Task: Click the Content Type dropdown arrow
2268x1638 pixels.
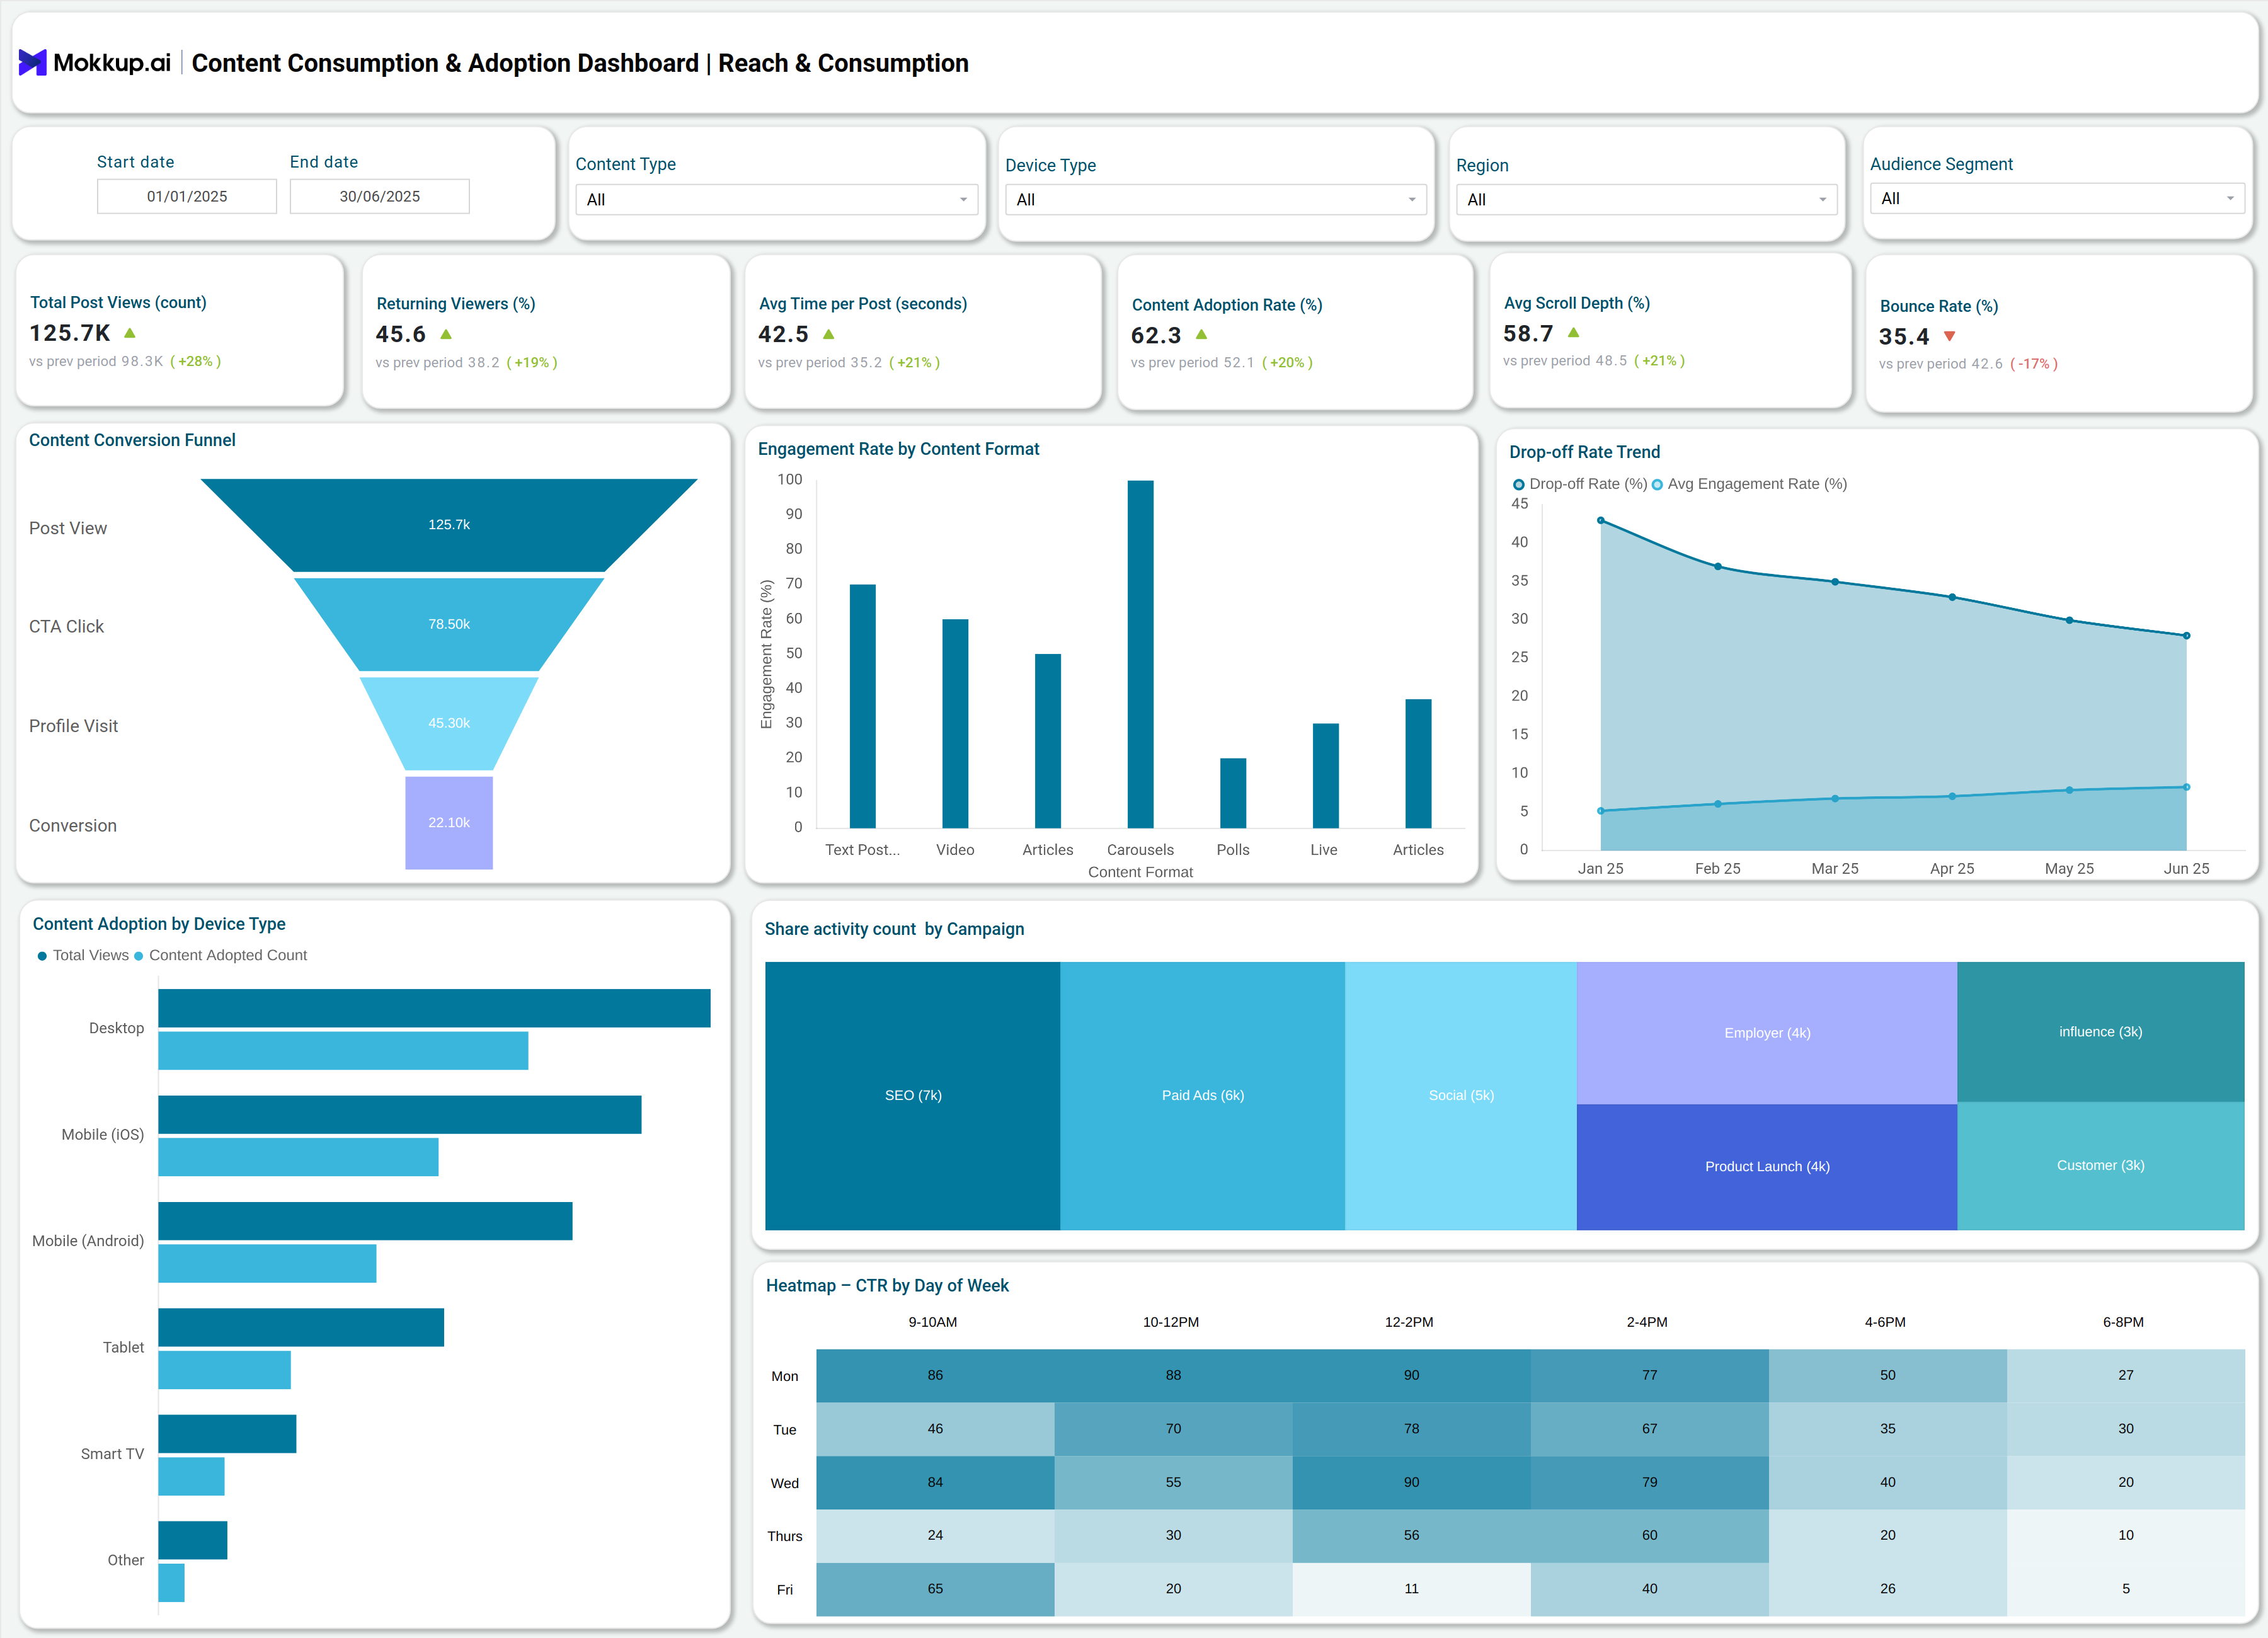Action: tap(963, 200)
